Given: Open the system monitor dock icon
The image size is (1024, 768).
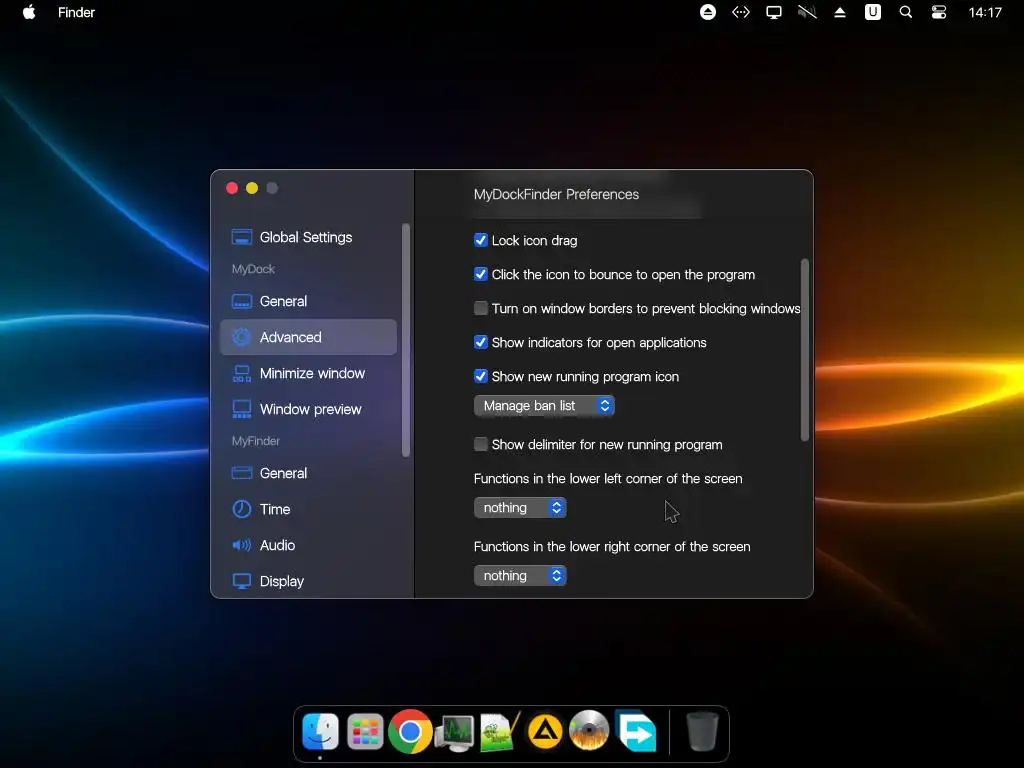Looking at the screenshot, I should (x=455, y=733).
